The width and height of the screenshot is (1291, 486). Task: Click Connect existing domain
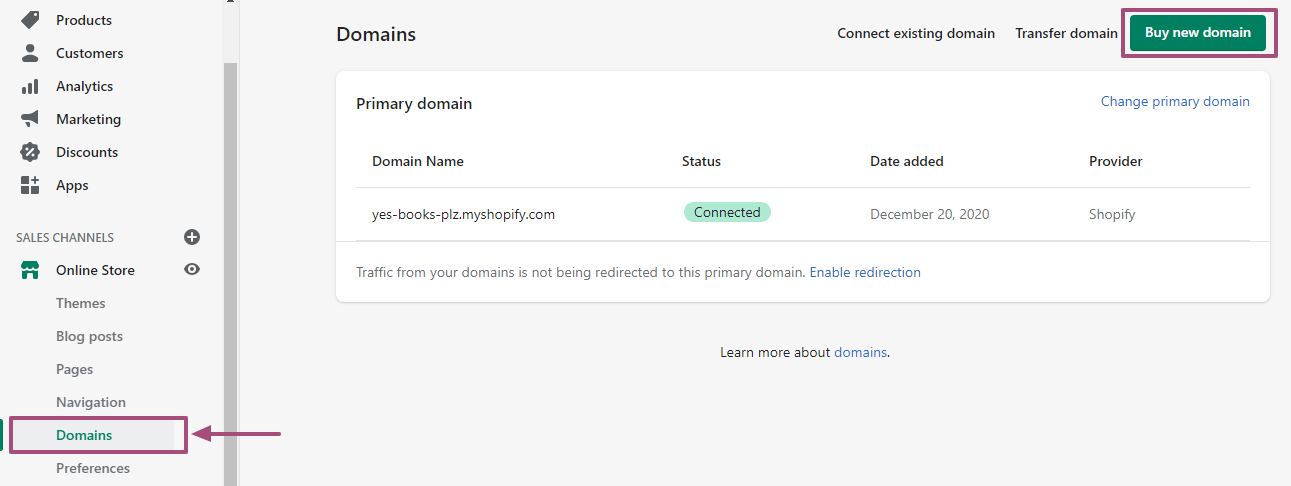pos(916,33)
